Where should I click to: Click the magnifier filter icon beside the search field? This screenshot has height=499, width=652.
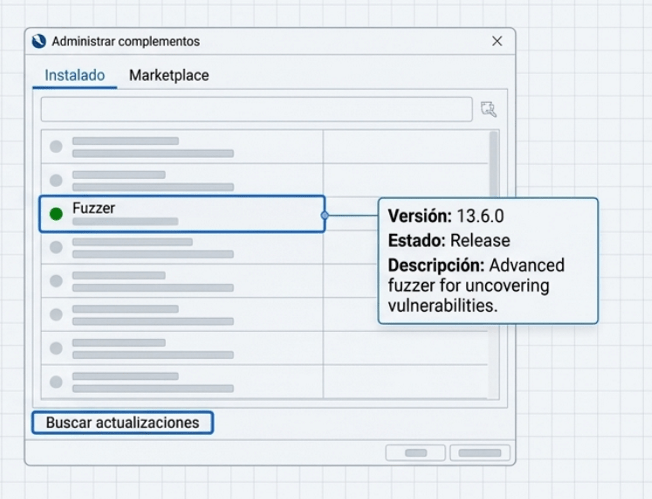click(x=488, y=110)
